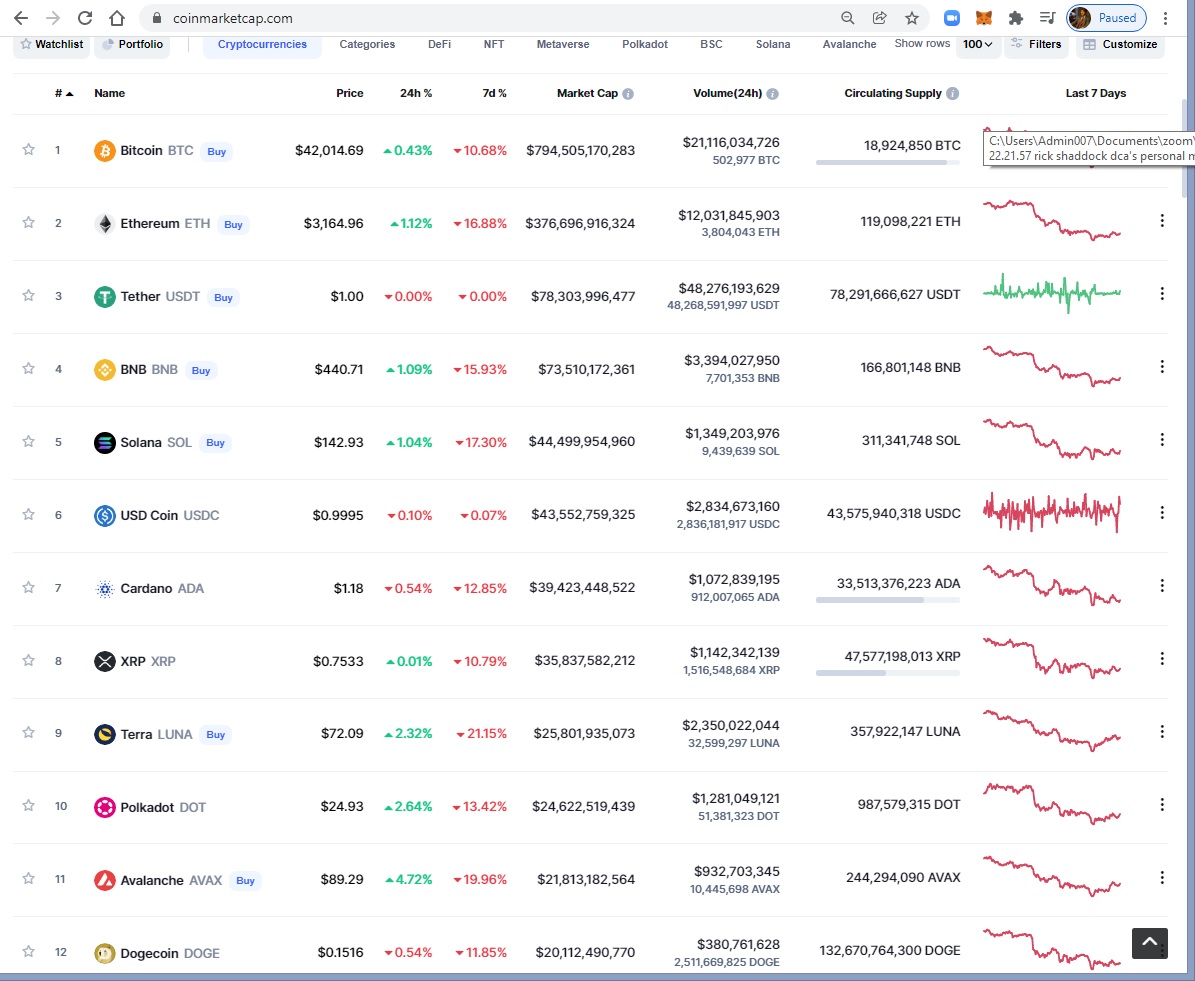Open more options for Ethereum row
1195x981 pixels.
click(x=1162, y=220)
